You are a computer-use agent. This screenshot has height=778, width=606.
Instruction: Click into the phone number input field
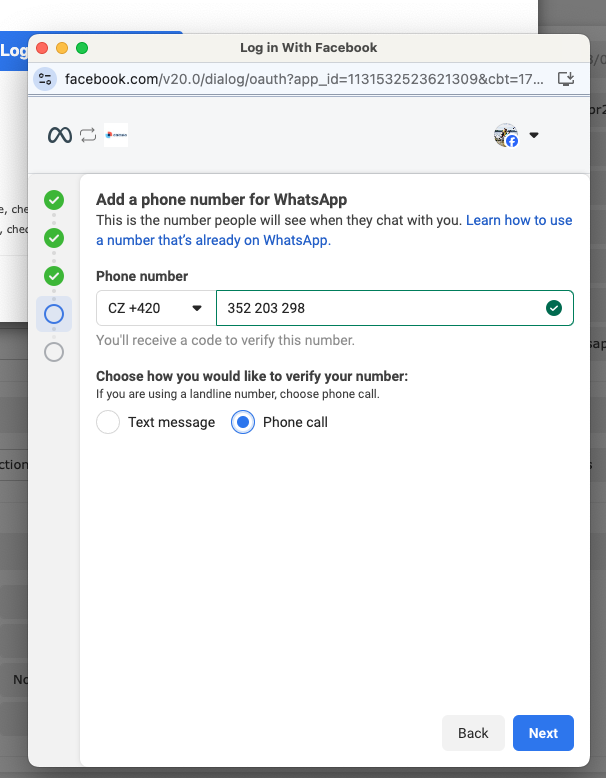coord(380,308)
